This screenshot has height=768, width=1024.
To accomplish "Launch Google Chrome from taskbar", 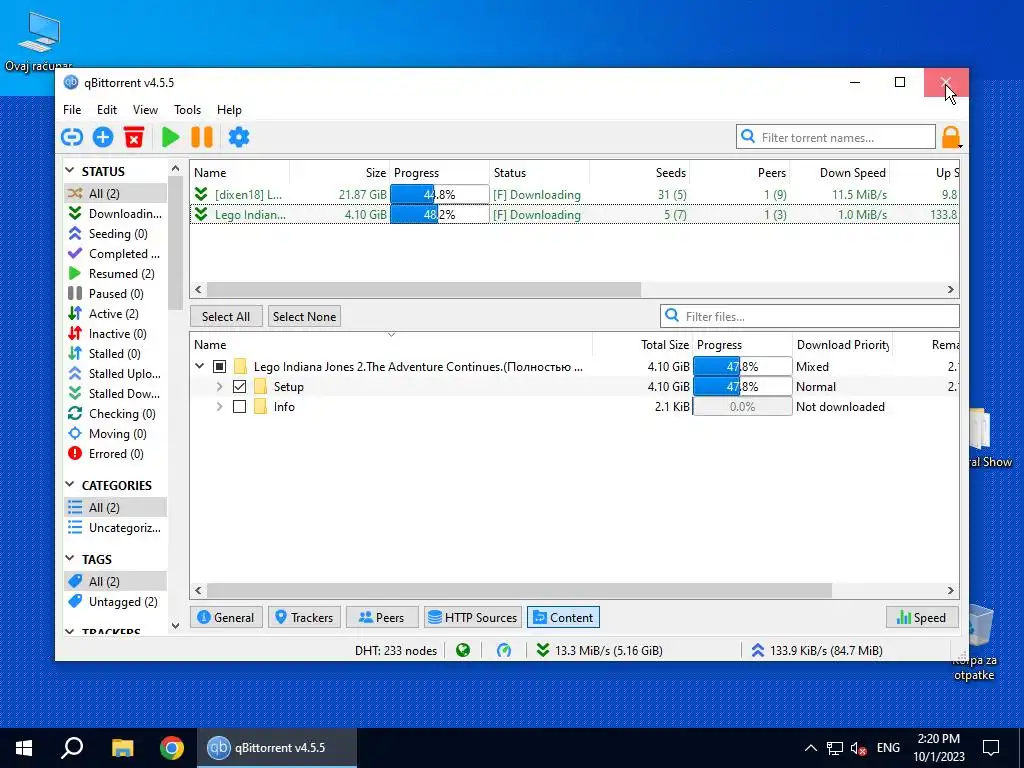I will 172,748.
